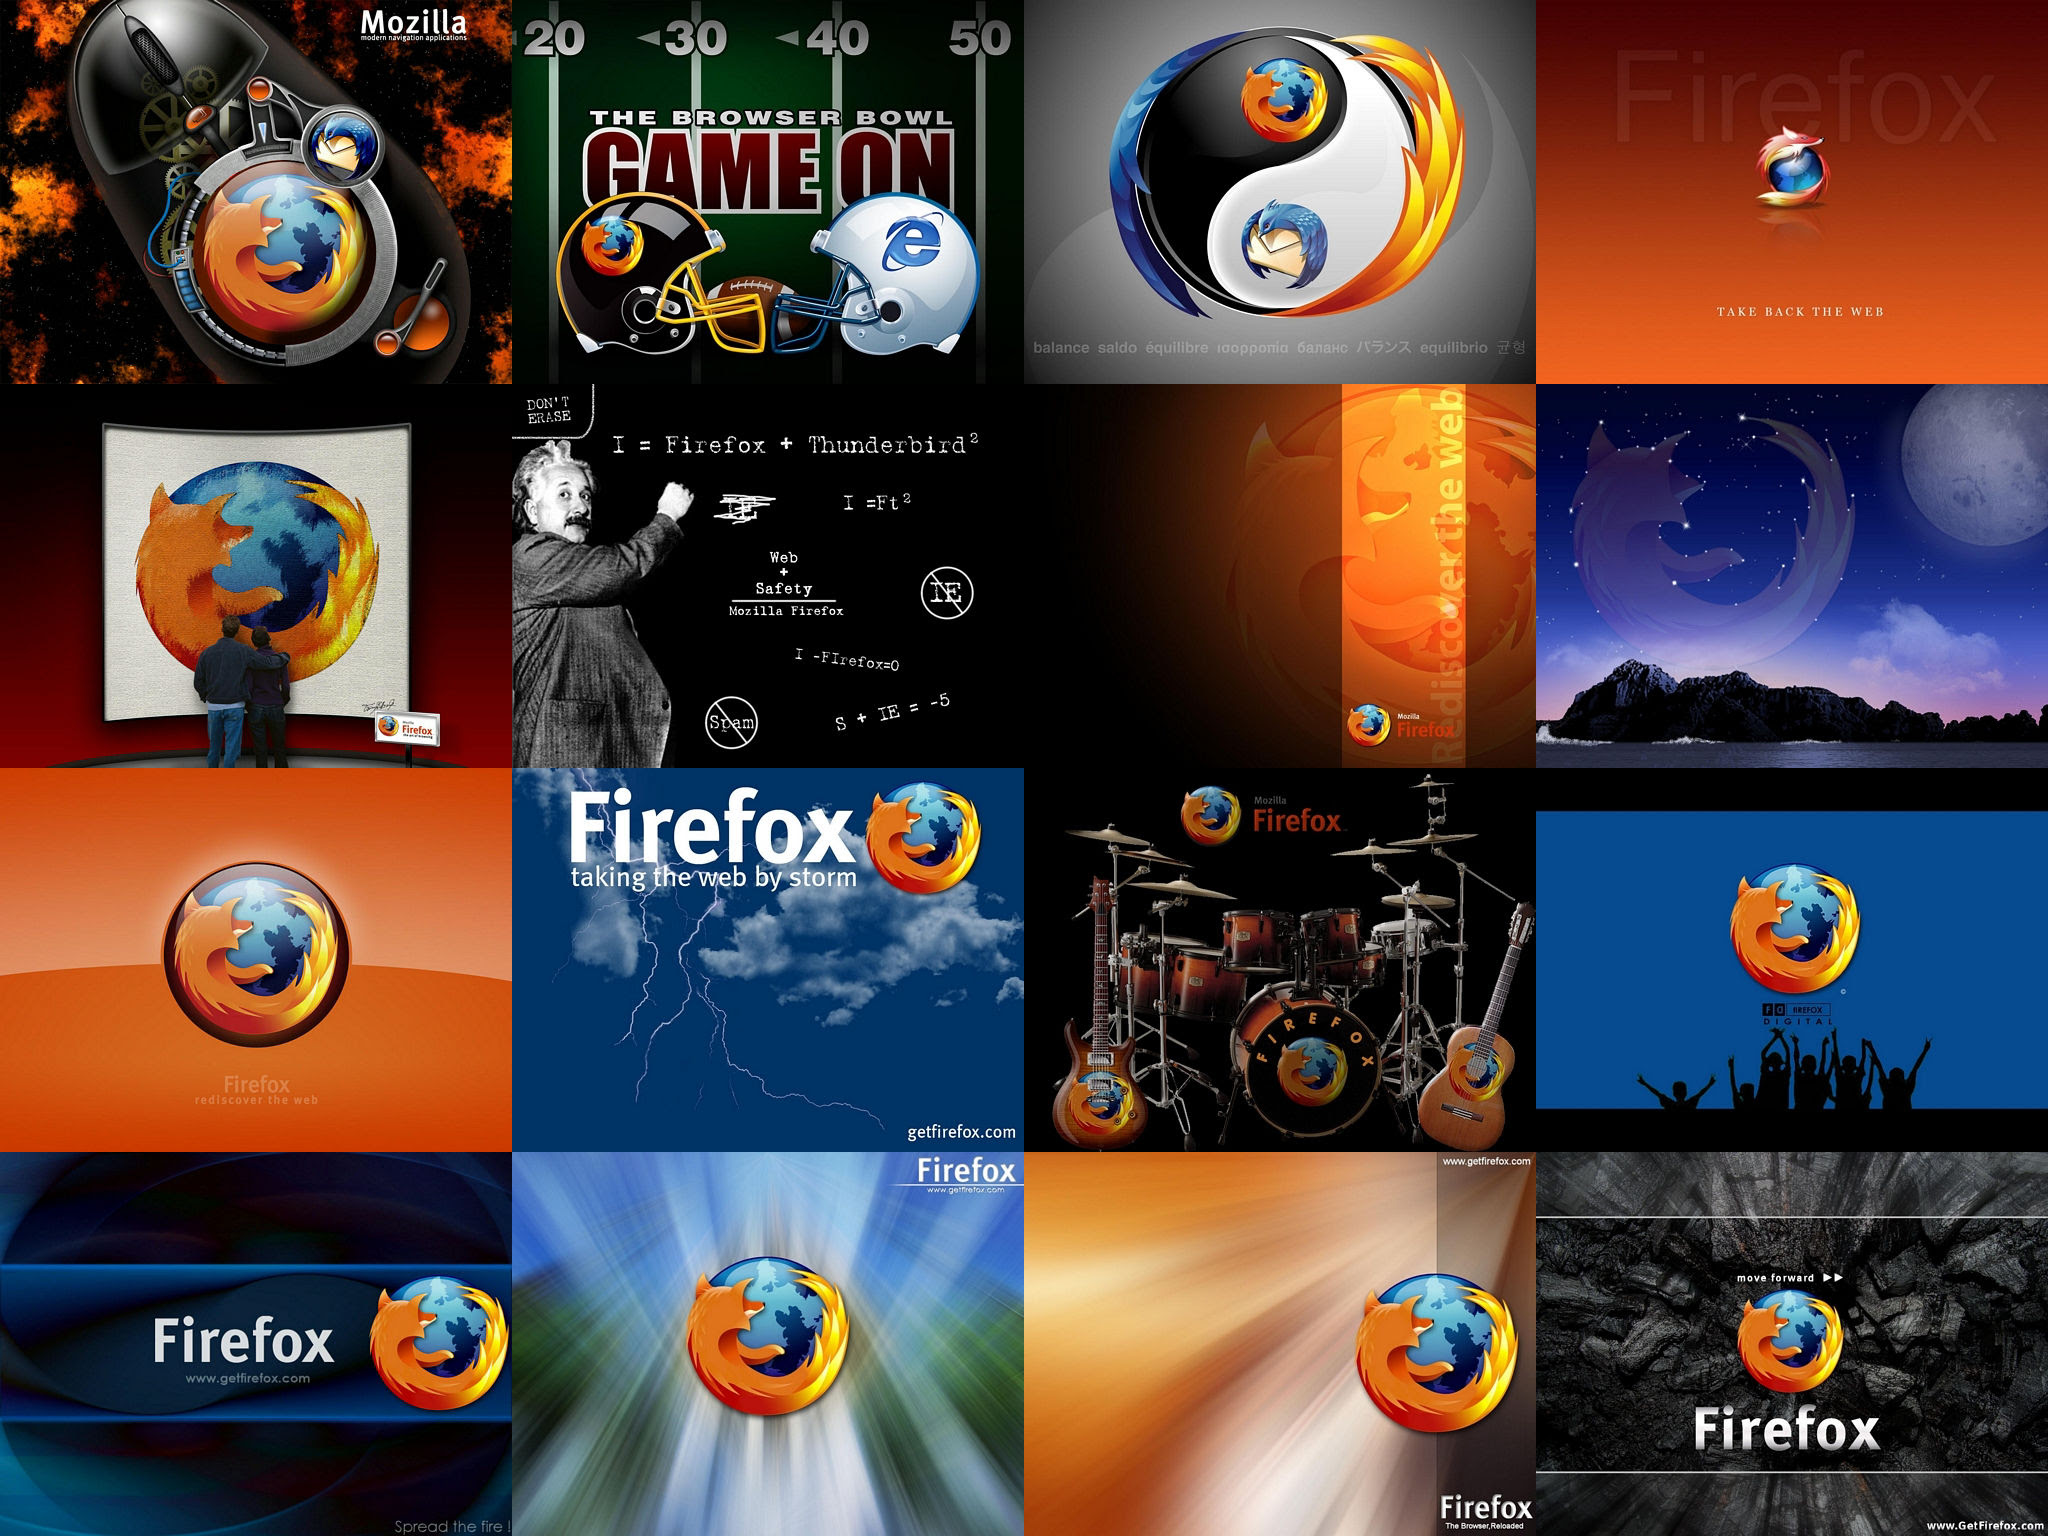
Task: Click the 'I -Firefox=0' equation
Action: 846,660
